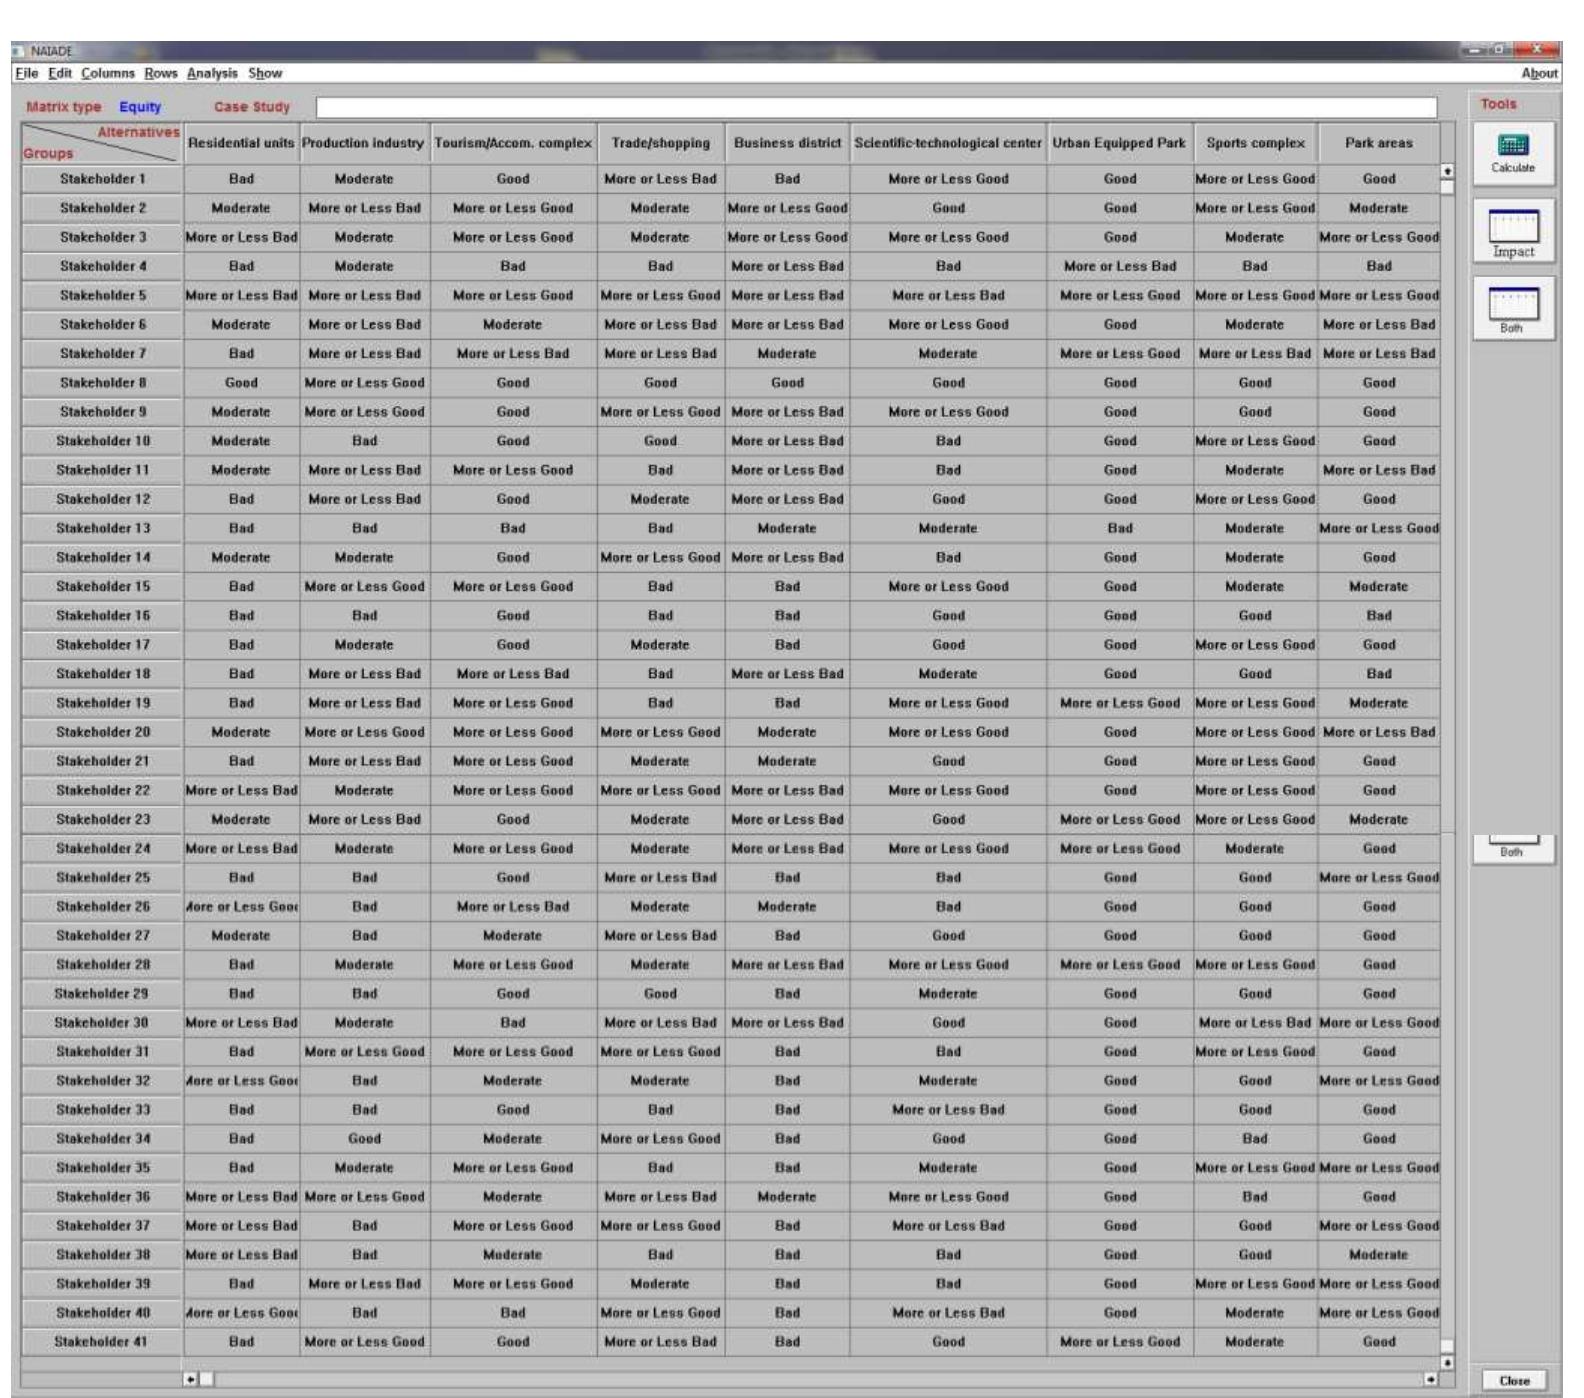Select the Stakeholder 12 row header

point(102,499)
